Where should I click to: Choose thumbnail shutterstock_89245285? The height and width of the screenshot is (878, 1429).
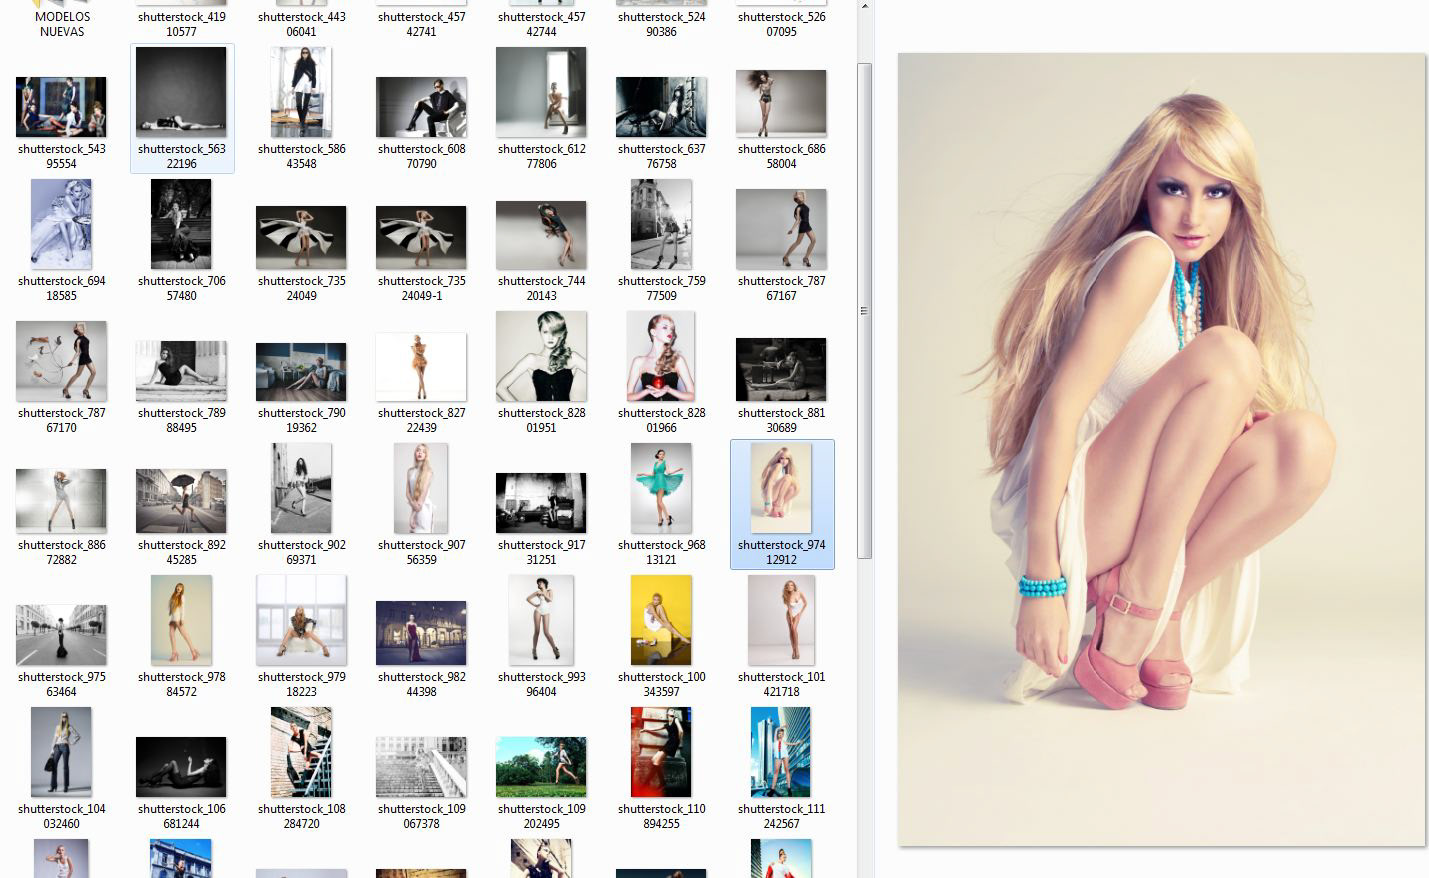[x=181, y=501]
